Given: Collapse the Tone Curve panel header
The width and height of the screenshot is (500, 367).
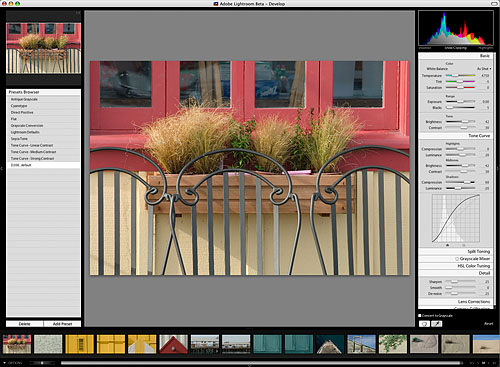Looking at the screenshot, I should pyautogui.click(x=455, y=136).
